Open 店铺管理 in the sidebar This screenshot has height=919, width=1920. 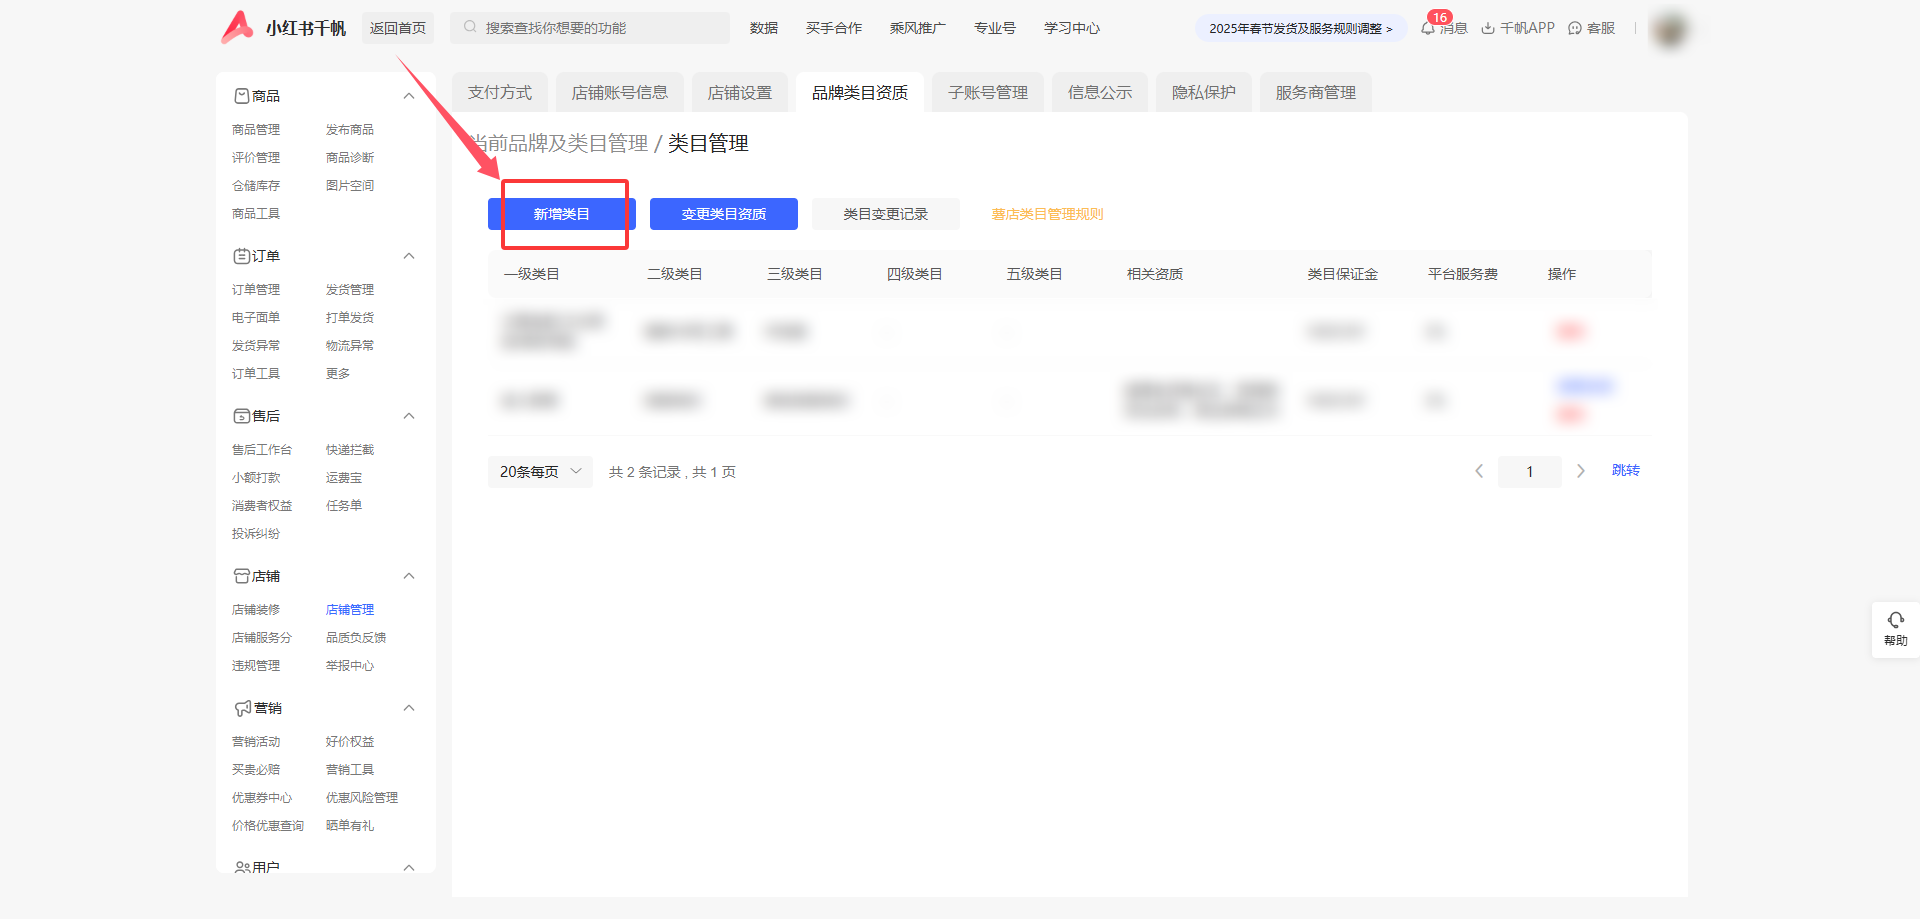point(350,610)
